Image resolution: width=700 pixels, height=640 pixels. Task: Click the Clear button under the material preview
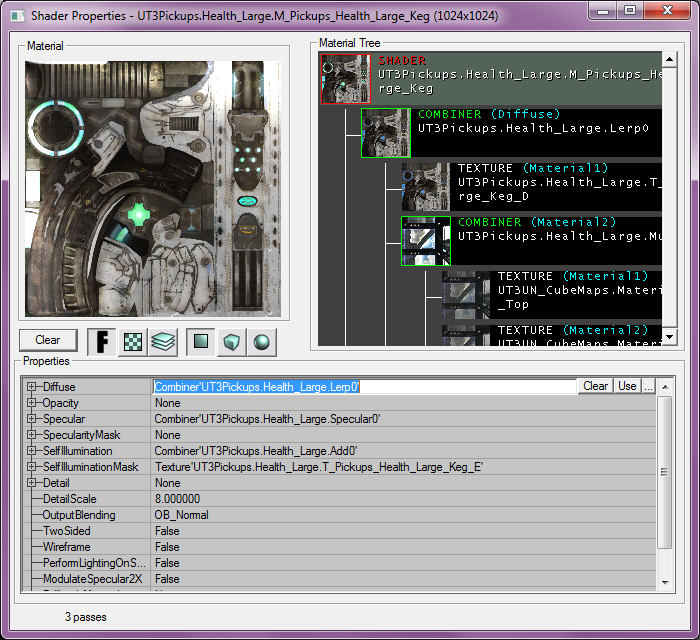pos(48,340)
